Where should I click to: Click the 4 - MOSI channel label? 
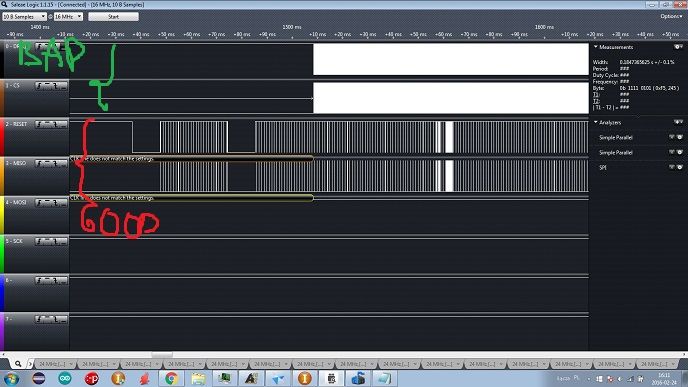click(x=16, y=202)
